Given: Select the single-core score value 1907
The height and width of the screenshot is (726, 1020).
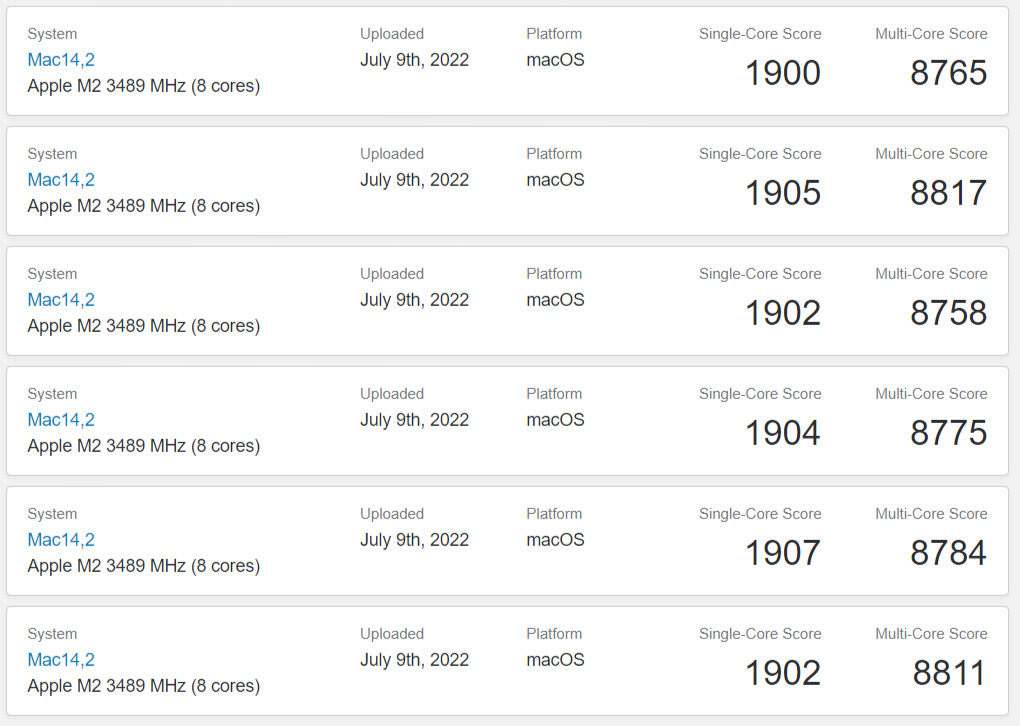Looking at the screenshot, I should click(x=783, y=553).
